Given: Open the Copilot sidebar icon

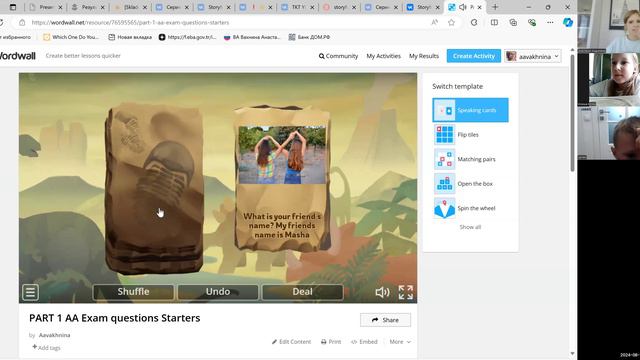Looking at the screenshot, I should click(x=567, y=22).
